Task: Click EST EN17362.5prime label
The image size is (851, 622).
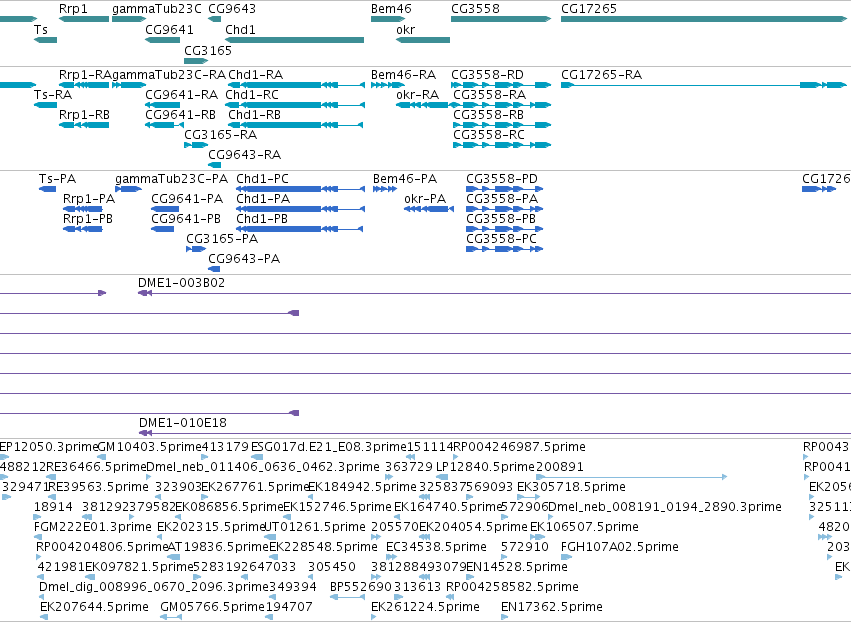Action: [551, 607]
